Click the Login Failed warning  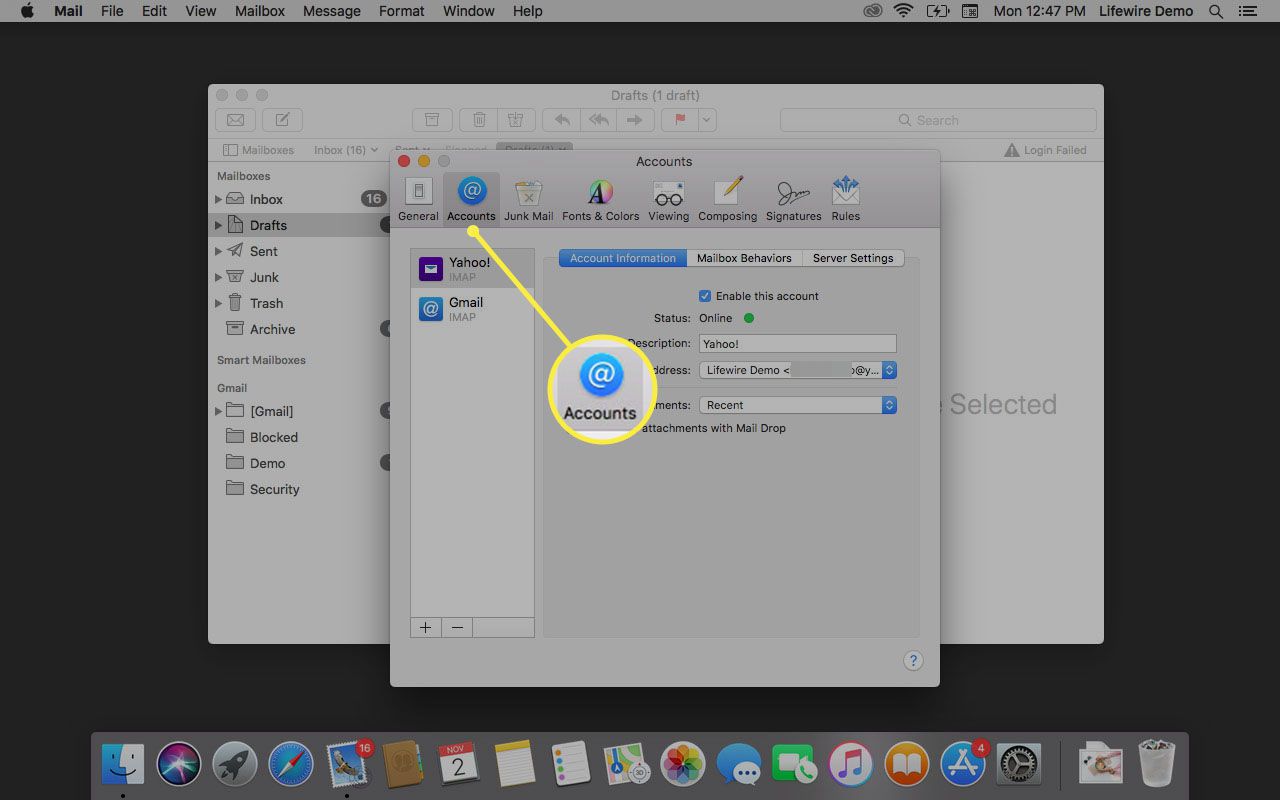(1046, 150)
